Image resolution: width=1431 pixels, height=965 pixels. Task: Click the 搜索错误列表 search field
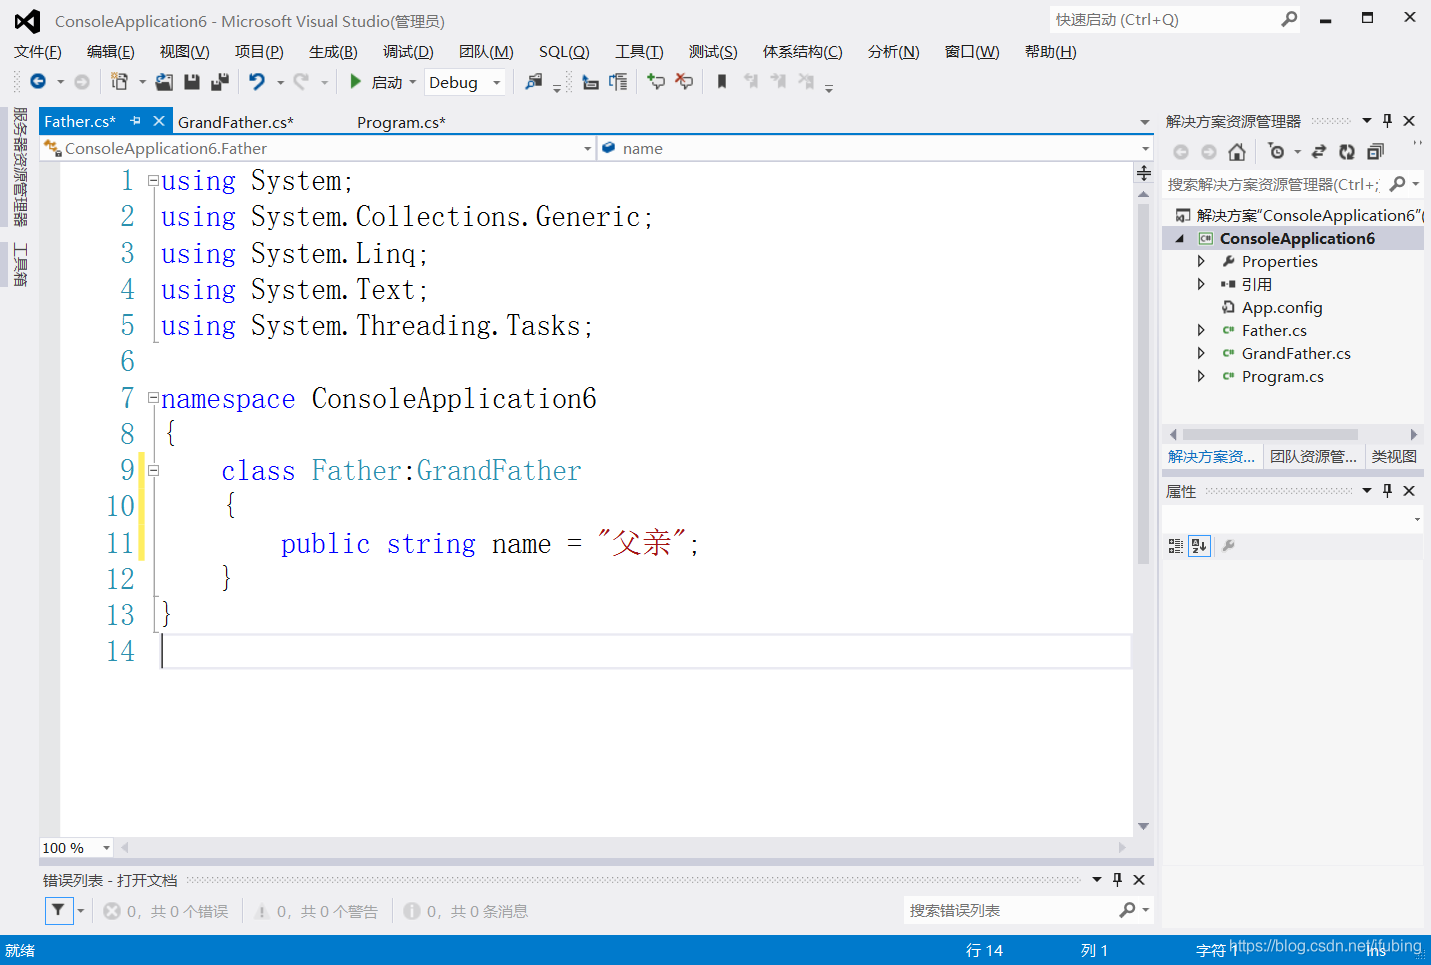point(1010,910)
